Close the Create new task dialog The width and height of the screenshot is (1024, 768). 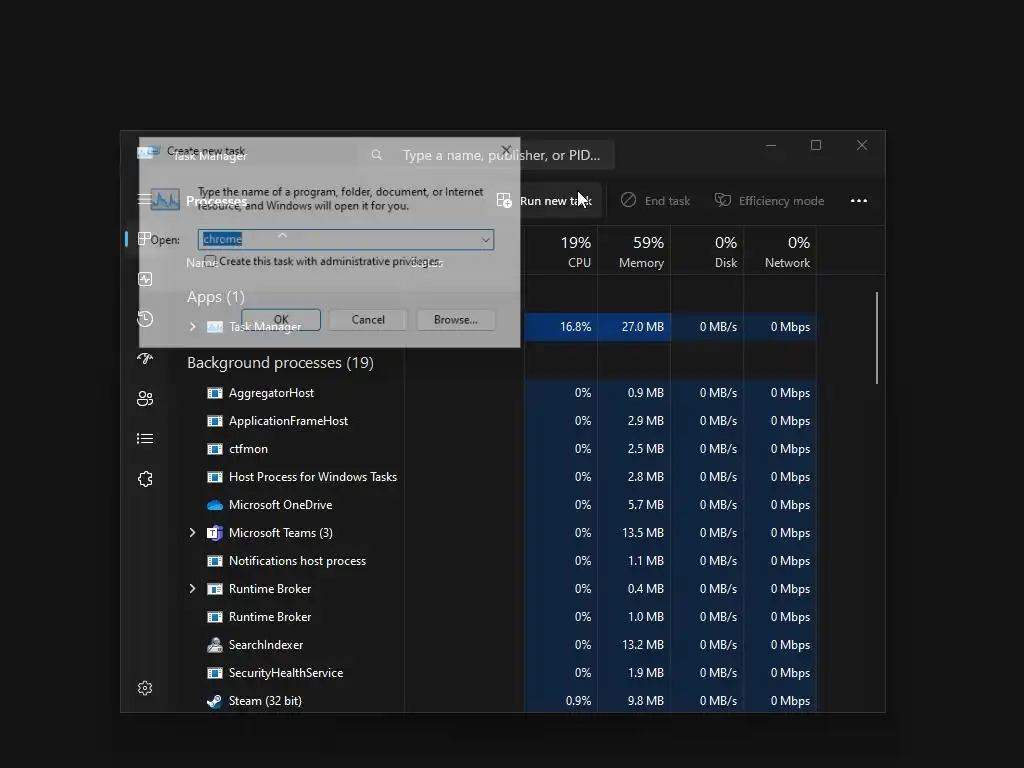(x=506, y=150)
